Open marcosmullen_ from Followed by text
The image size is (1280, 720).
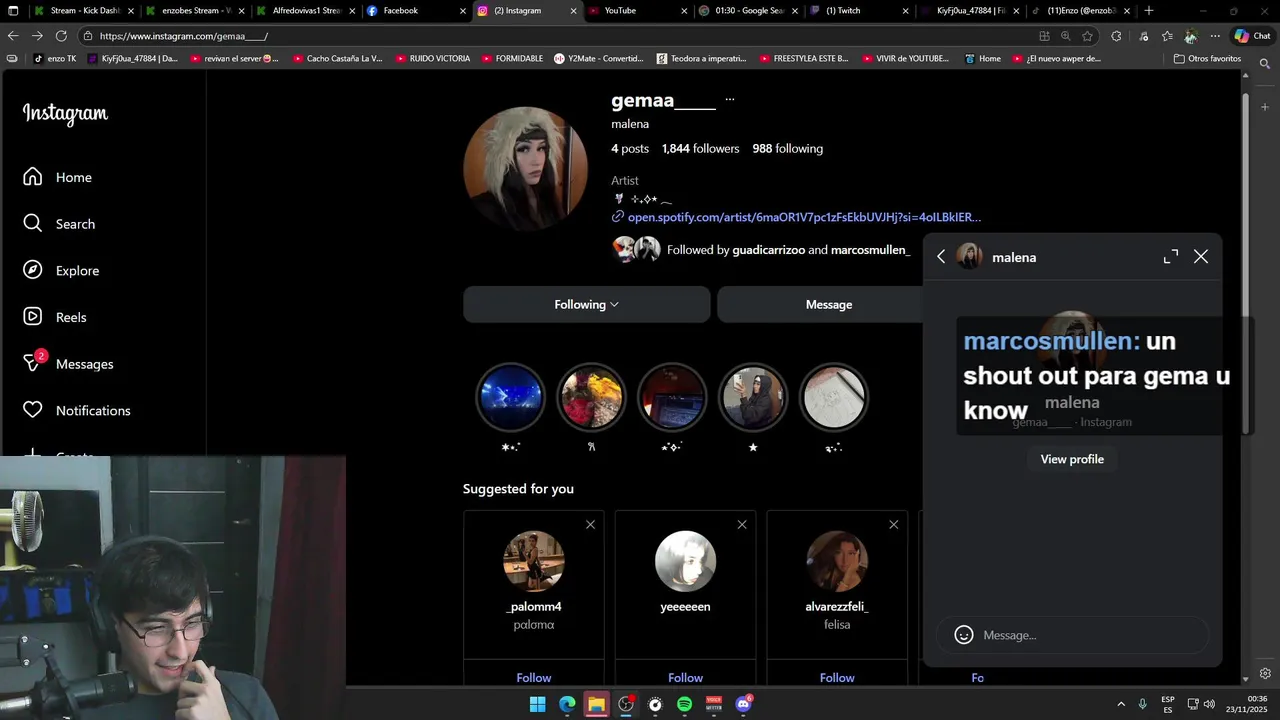pos(870,250)
